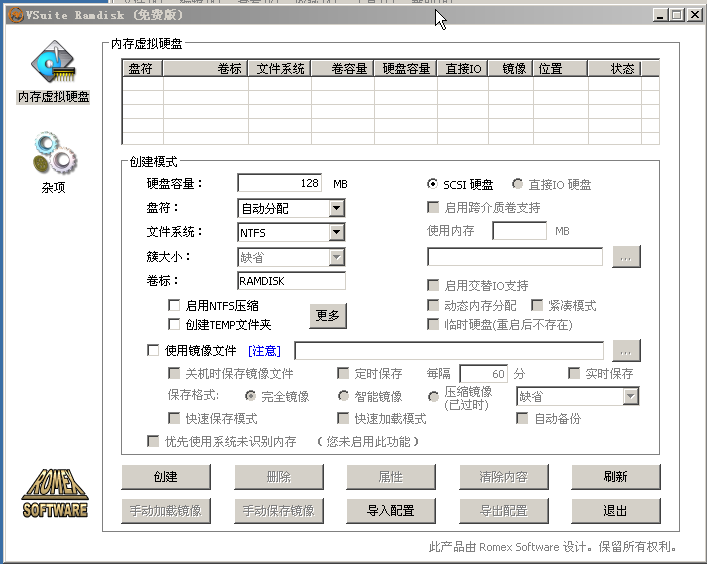Click the 属性 button

pos(391,477)
